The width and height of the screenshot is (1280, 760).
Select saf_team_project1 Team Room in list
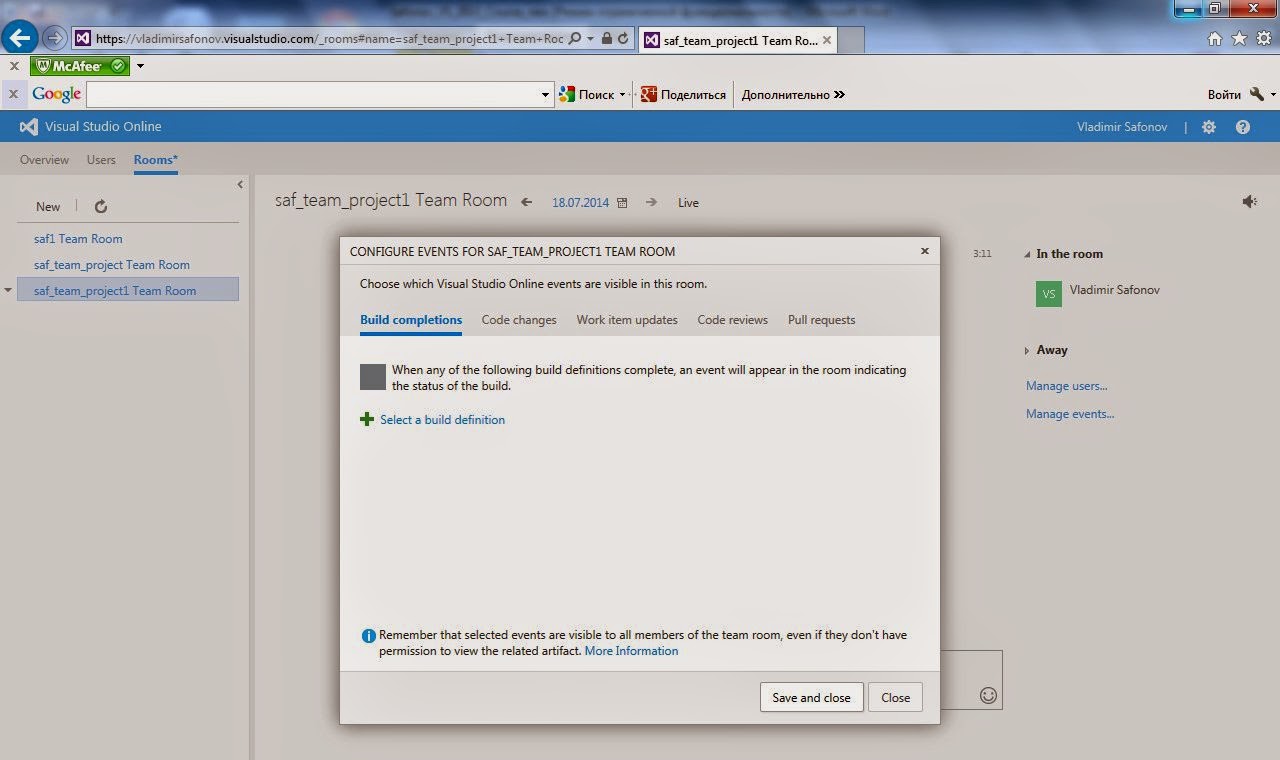[x=128, y=290]
